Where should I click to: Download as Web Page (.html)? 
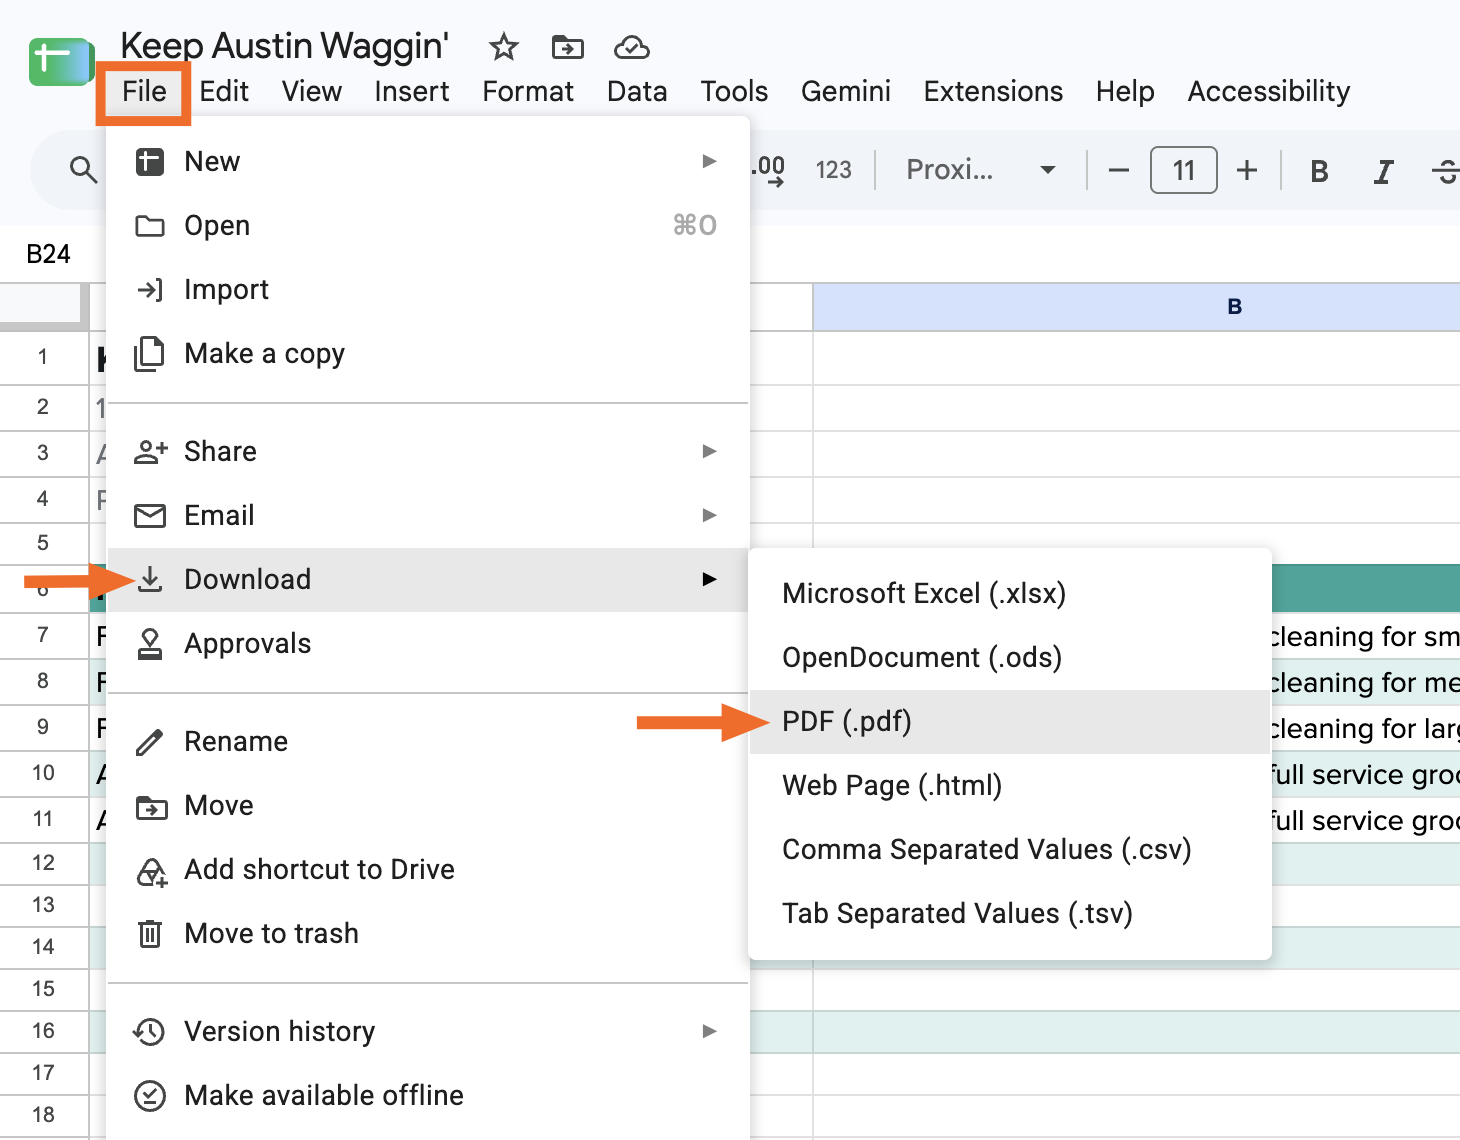[1010, 786]
